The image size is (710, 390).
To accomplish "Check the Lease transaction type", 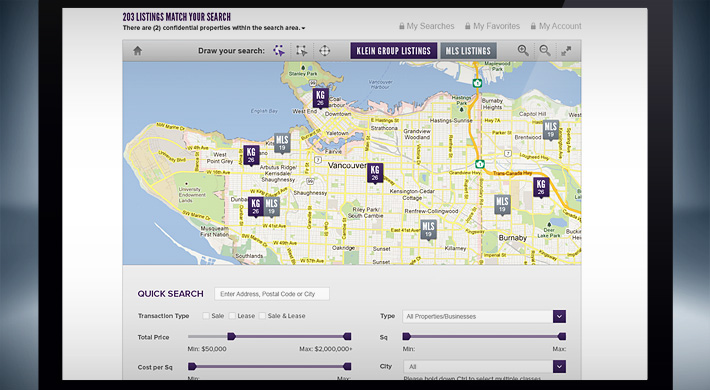I will [232, 316].
